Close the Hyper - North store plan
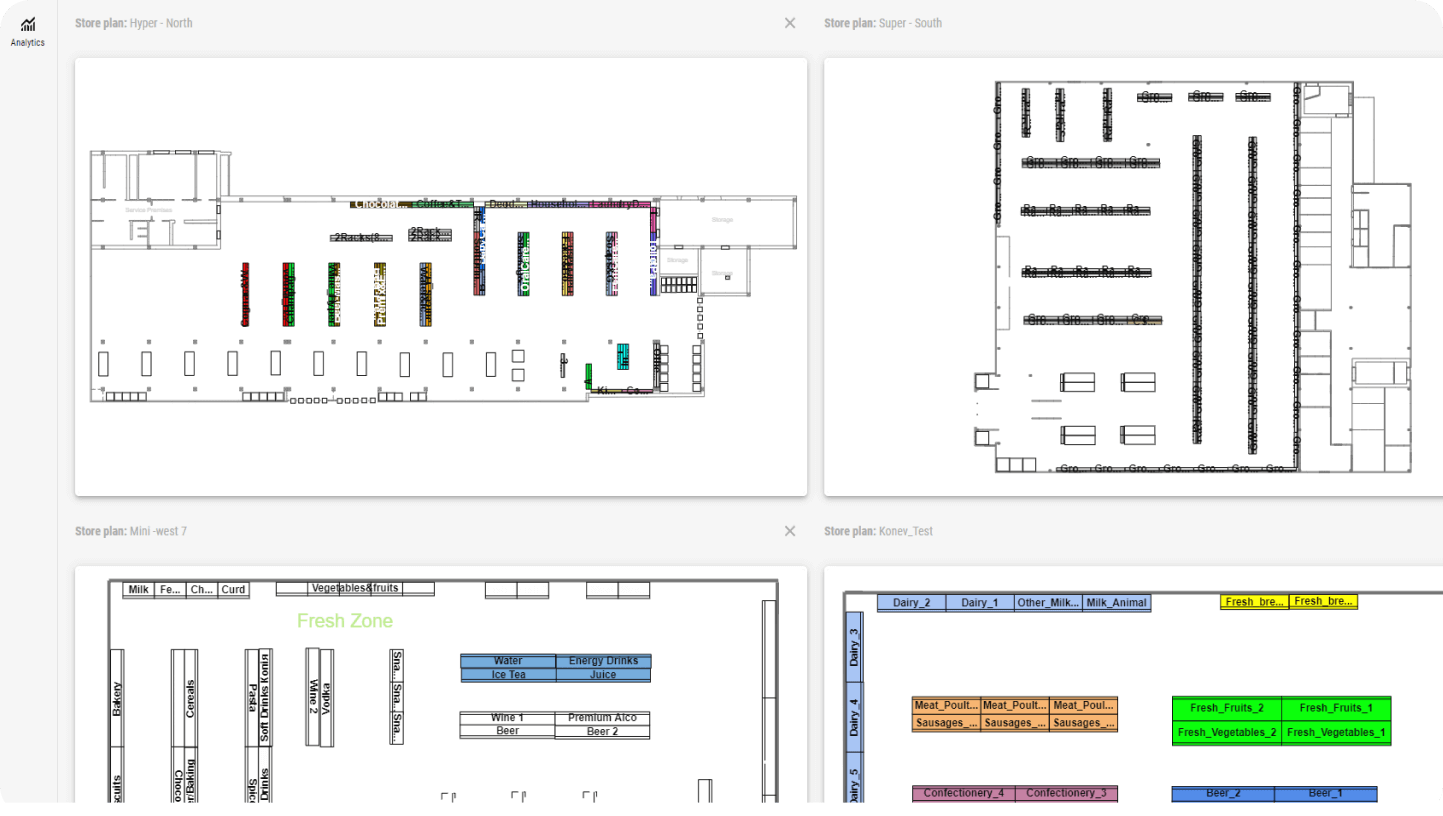1443x816 pixels. 790,23
